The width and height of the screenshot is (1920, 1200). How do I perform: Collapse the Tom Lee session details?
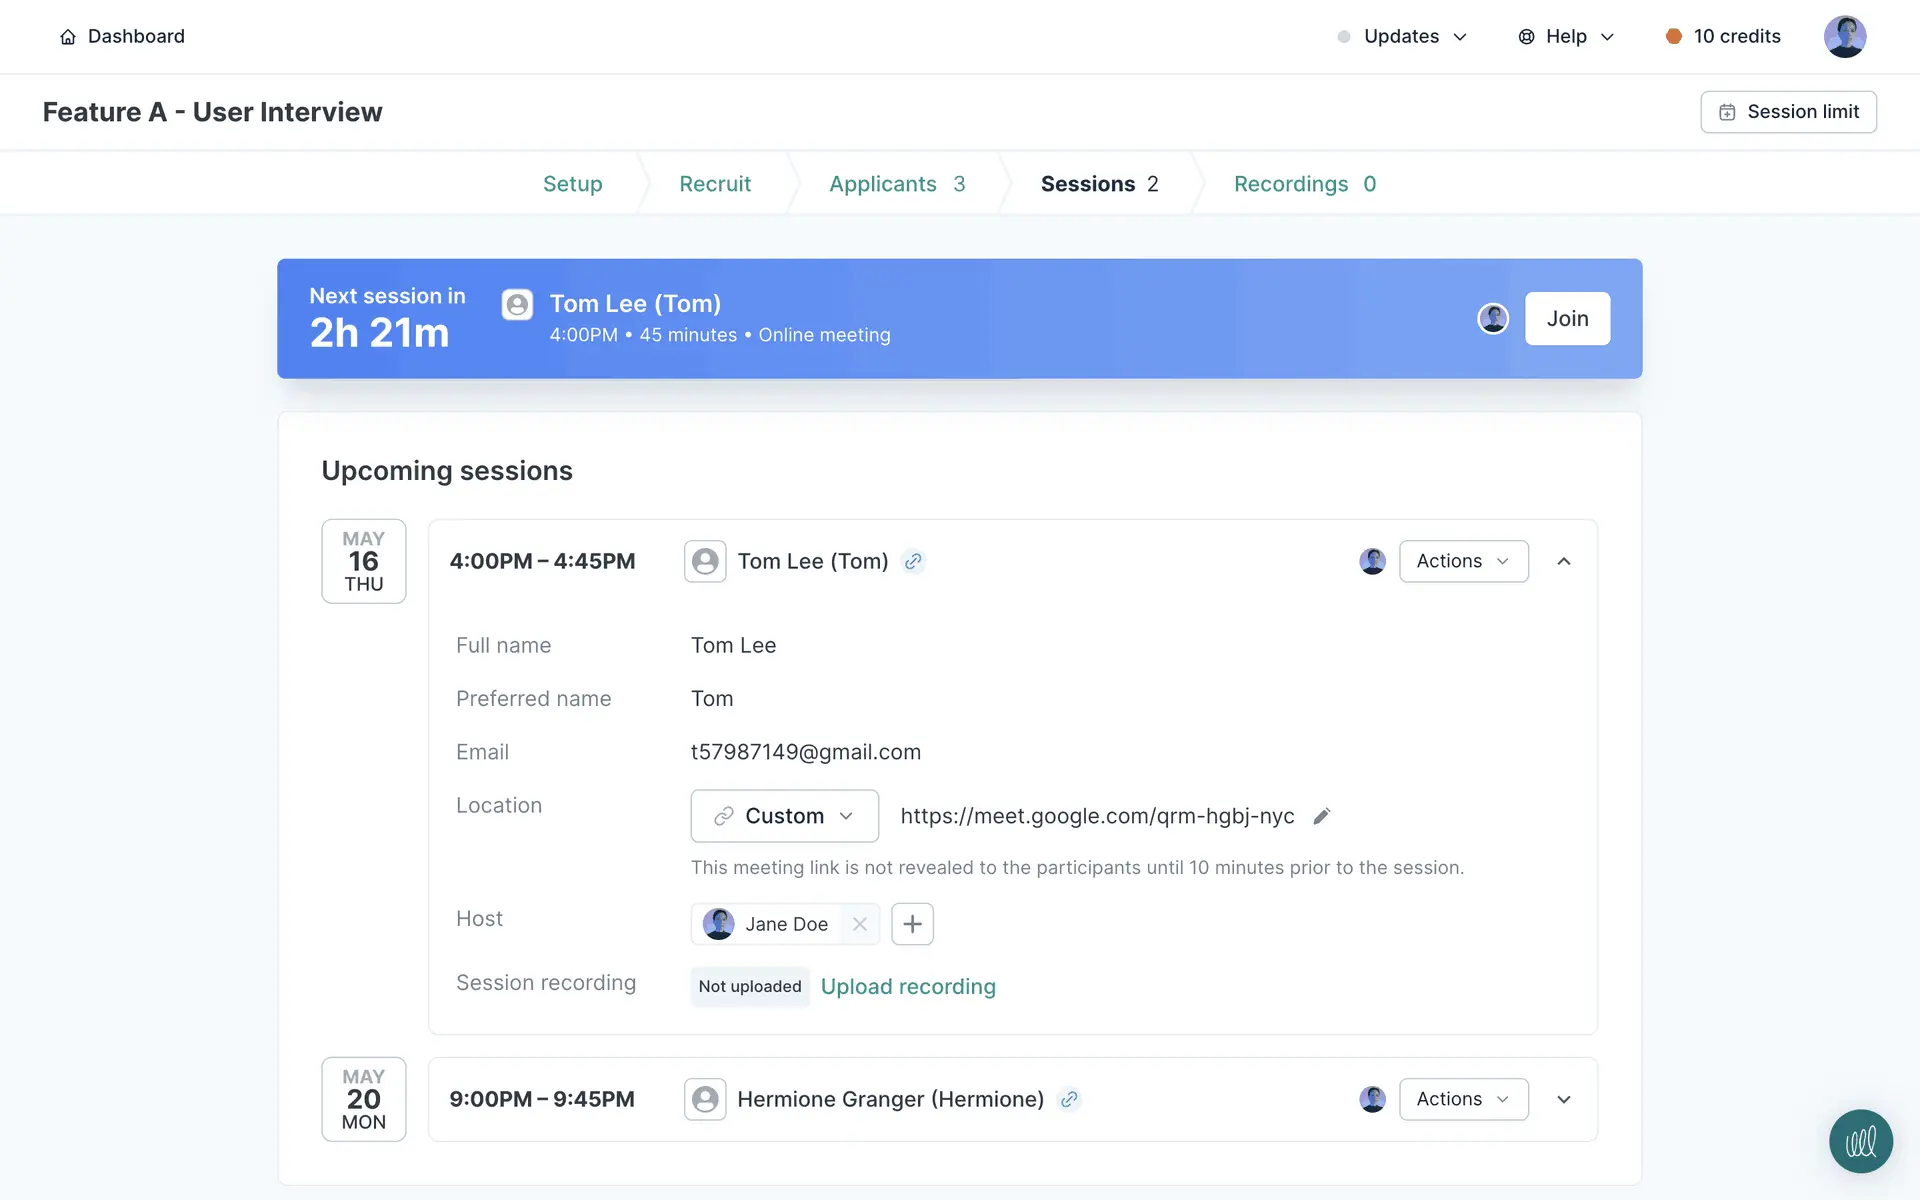pyautogui.click(x=1564, y=562)
